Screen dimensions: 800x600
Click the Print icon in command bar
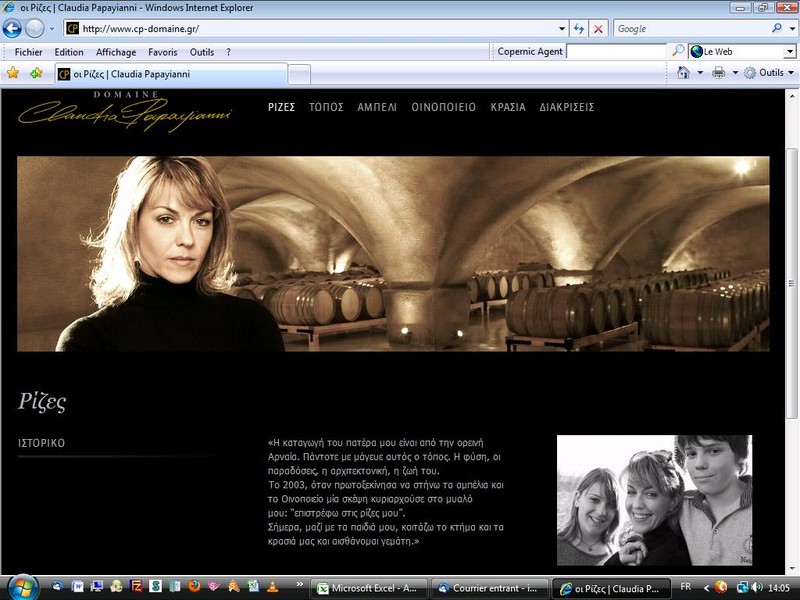(x=718, y=73)
